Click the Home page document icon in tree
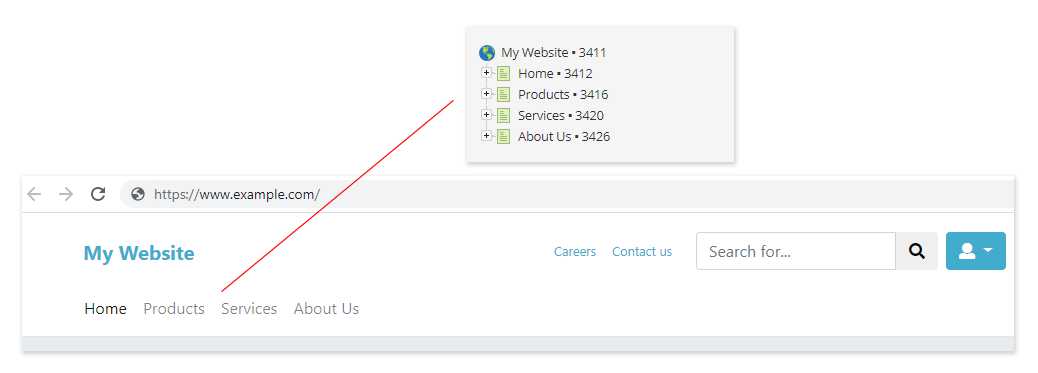This screenshot has height=373, width=1038. 504,74
